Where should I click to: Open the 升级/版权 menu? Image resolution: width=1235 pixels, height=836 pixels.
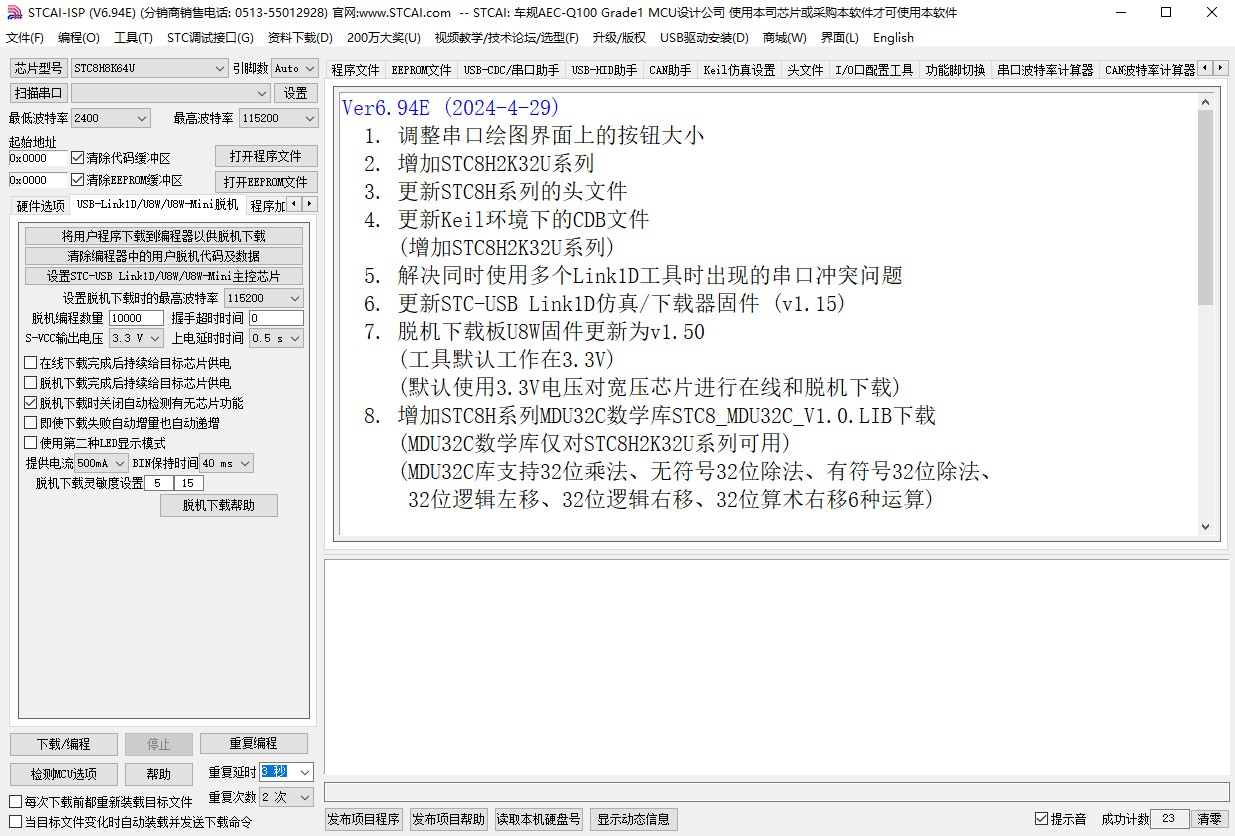[619, 38]
